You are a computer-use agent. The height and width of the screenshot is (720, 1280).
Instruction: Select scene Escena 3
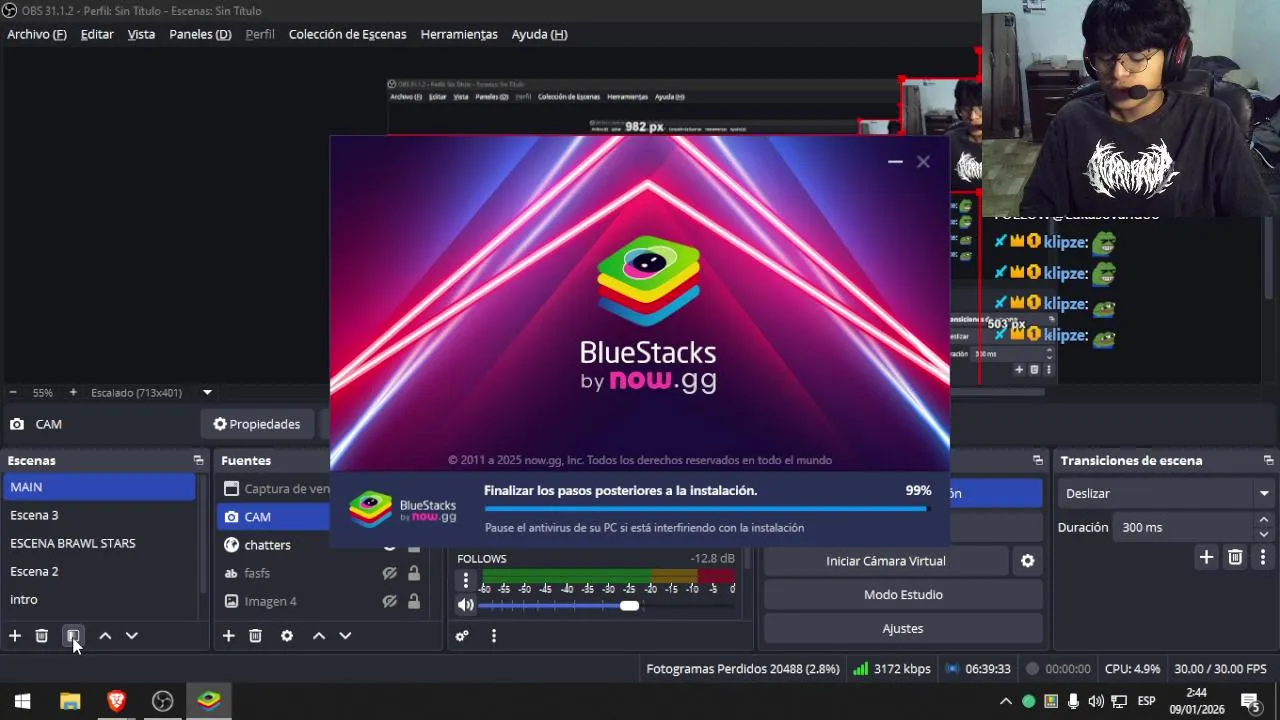[99, 515]
